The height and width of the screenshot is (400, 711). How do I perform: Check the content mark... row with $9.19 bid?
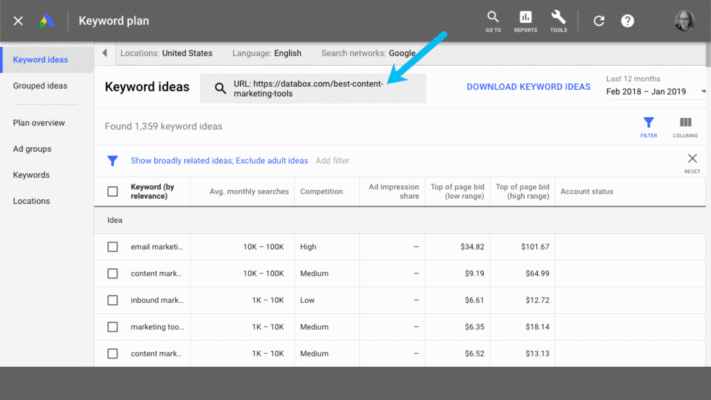point(112,273)
